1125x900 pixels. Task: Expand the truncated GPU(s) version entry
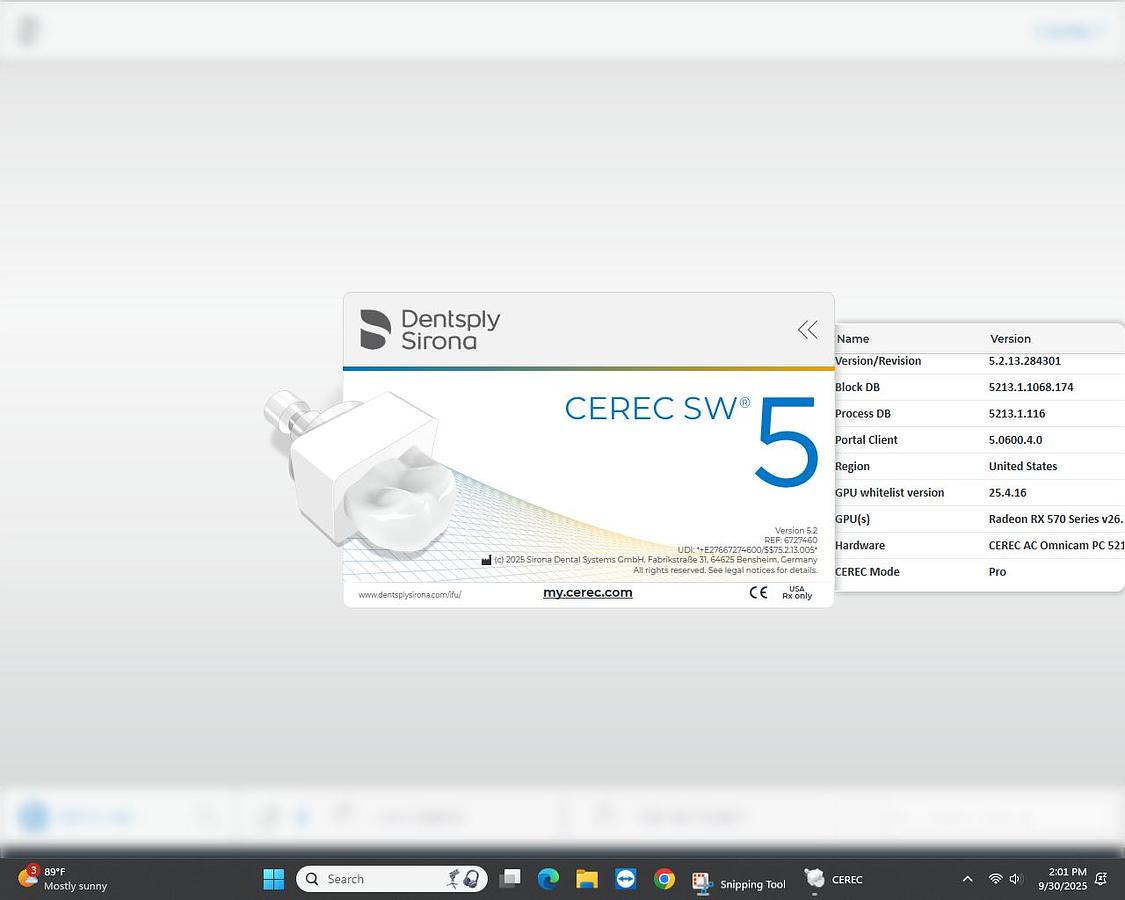pos(1056,518)
